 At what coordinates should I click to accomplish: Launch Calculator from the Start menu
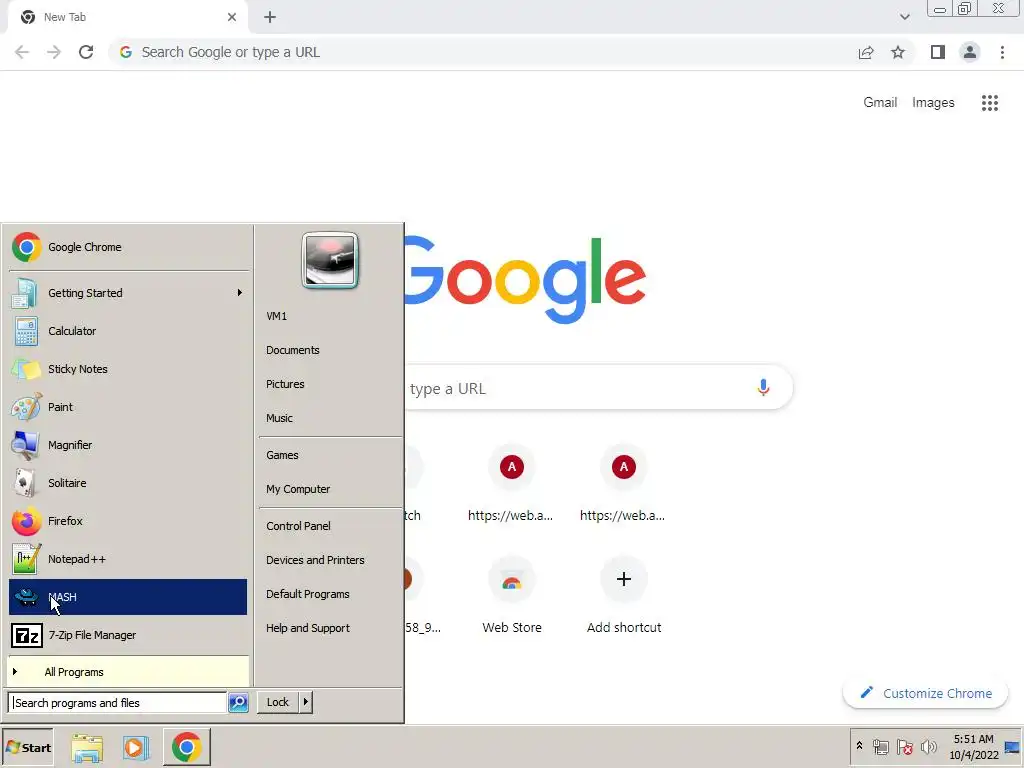[x=128, y=330]
